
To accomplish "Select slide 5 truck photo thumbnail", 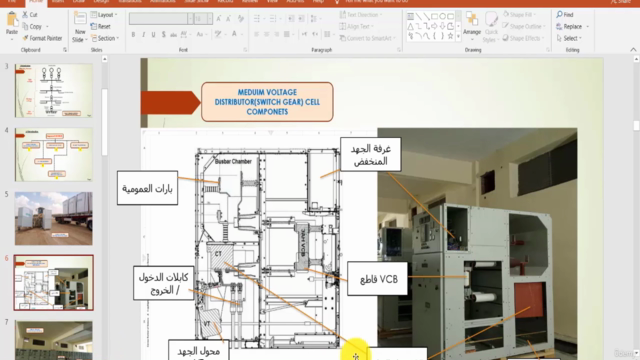I will click(53, 218).
